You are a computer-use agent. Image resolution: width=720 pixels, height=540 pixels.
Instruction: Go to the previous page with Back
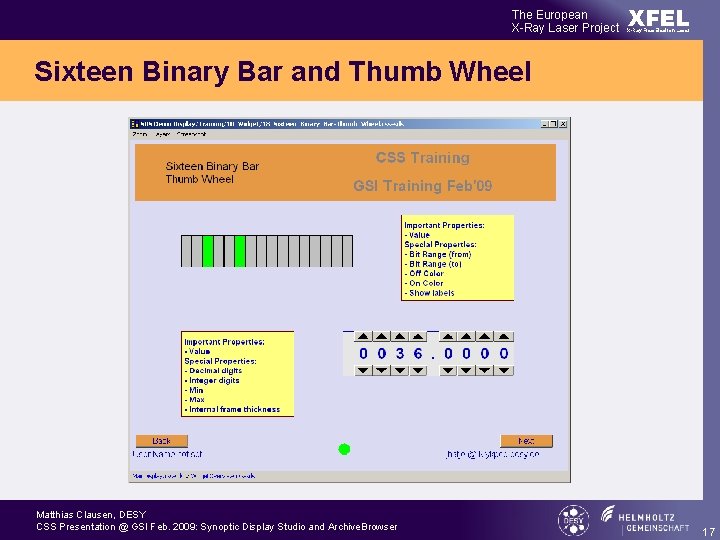click(162, 441)
